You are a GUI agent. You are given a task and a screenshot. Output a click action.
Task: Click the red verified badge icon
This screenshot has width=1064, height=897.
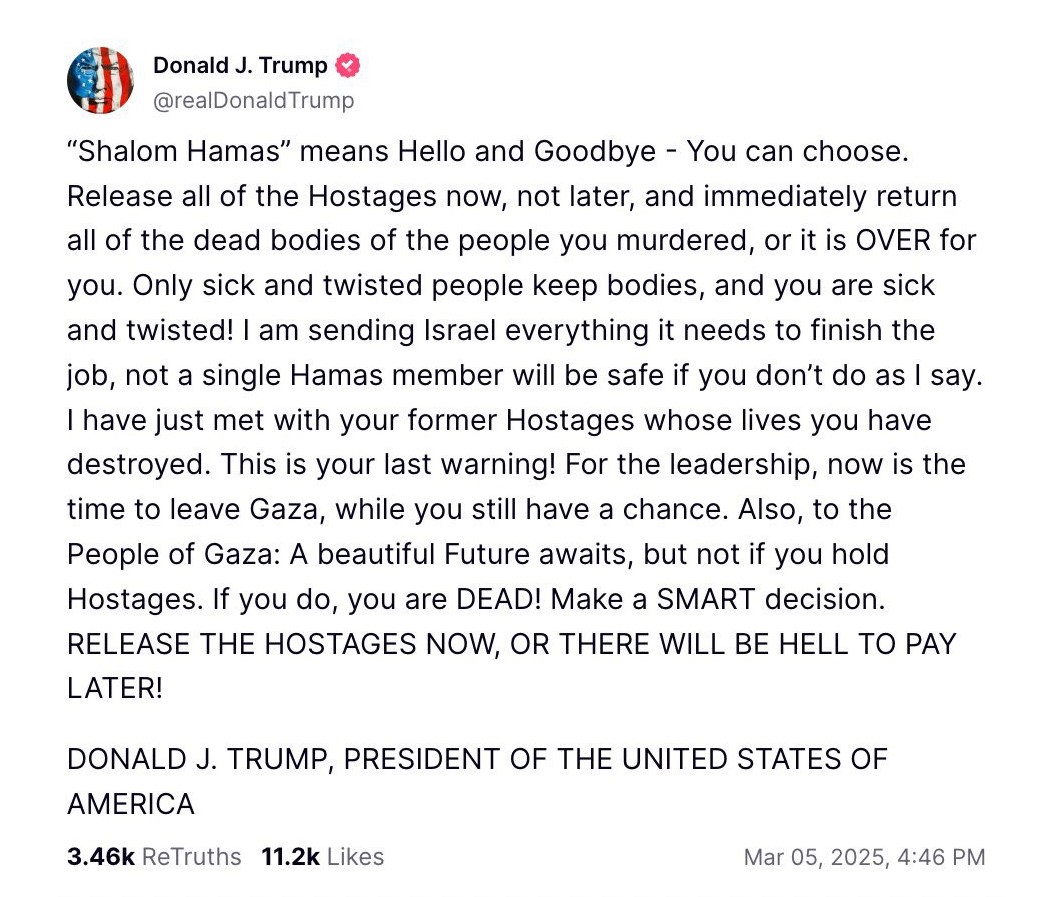point(348,66)
